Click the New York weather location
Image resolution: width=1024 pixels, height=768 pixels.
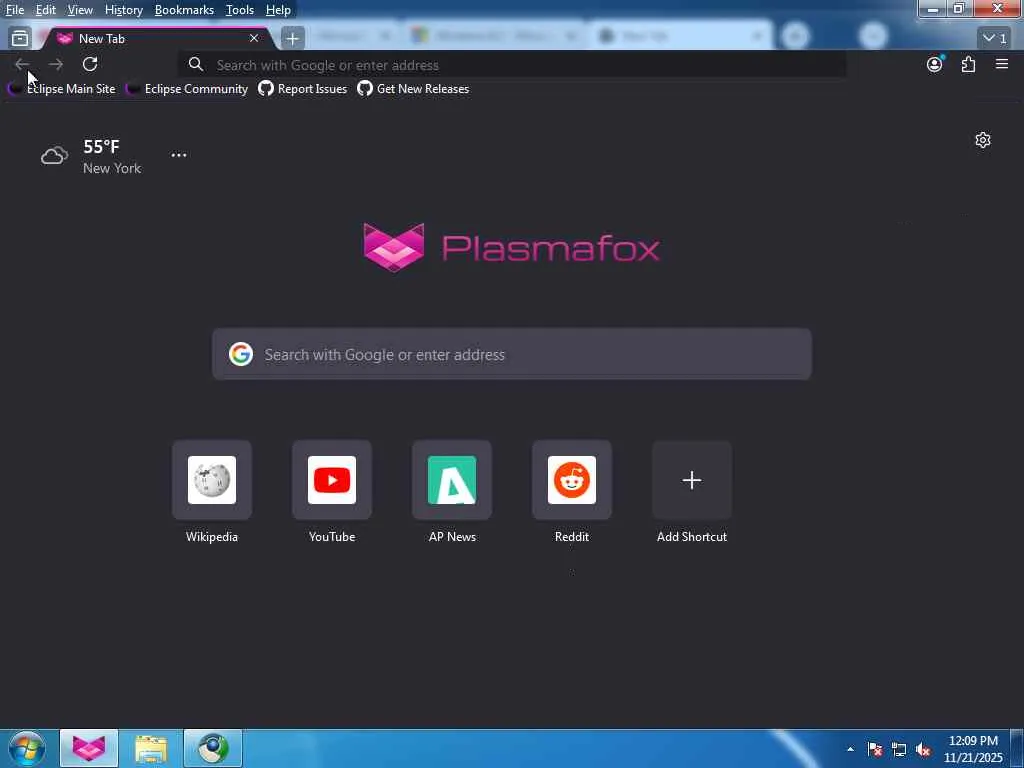pos(112,168)
